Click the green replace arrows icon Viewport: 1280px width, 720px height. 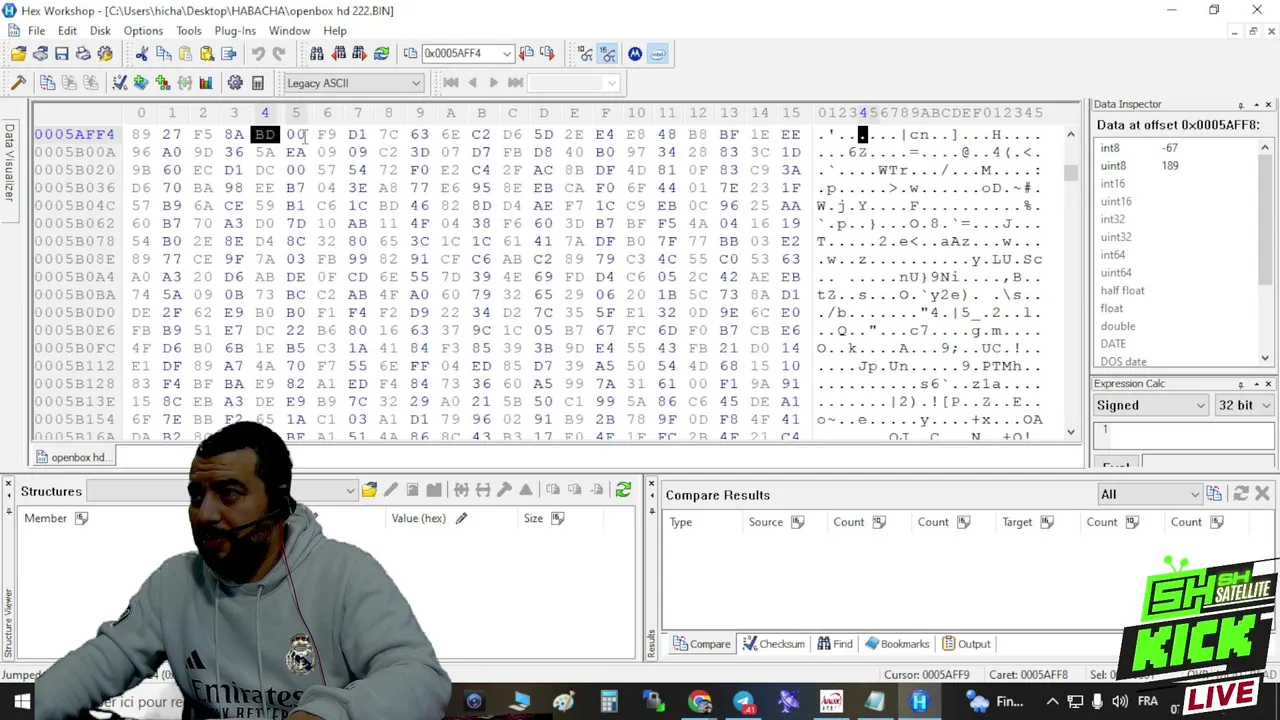click(x=381, y=54)
